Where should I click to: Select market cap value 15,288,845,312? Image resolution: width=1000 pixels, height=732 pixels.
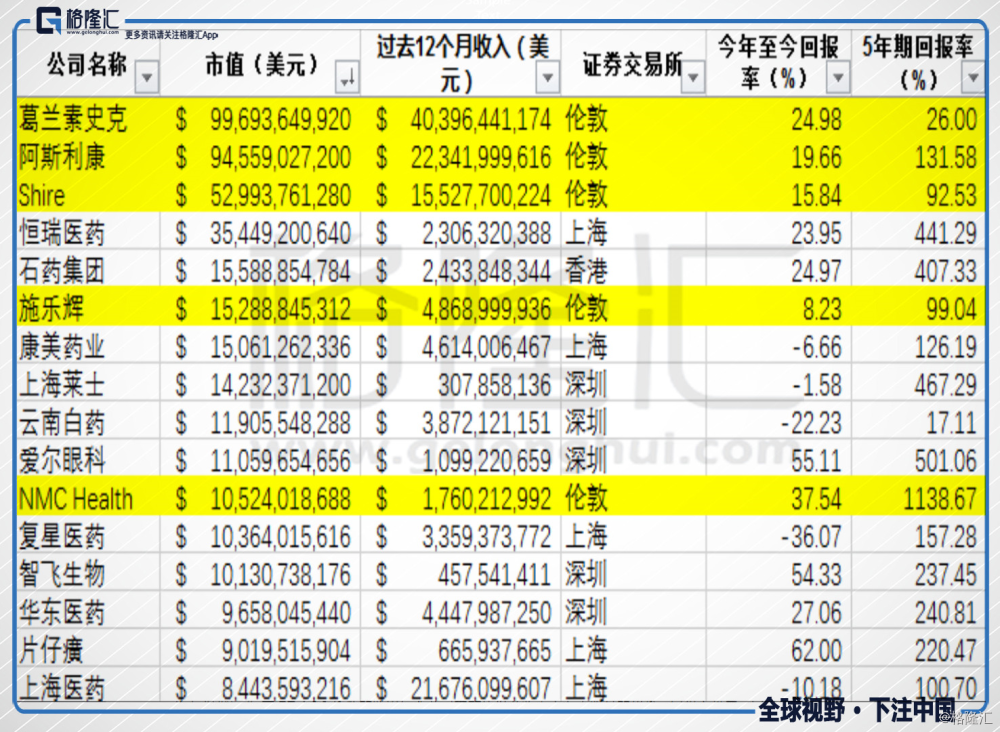pos(281,309)
